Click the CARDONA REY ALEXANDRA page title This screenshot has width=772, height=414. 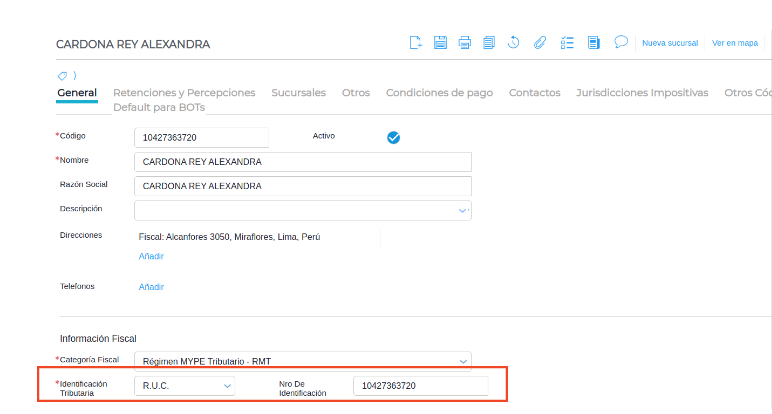[x=133, y=44]
